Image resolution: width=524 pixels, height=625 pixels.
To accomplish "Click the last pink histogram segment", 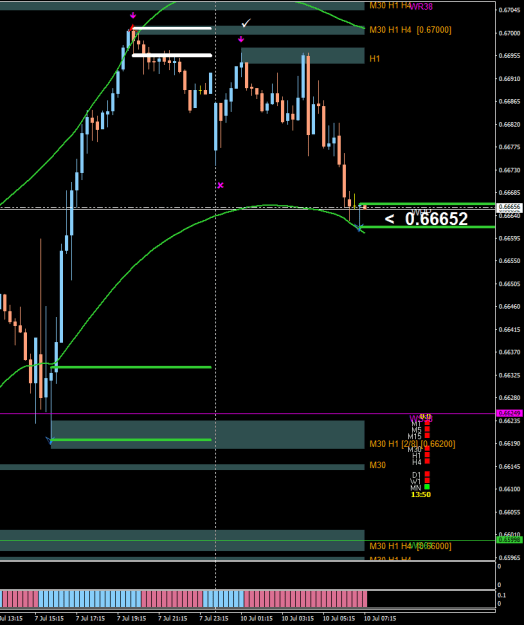I will click(305, 599).
